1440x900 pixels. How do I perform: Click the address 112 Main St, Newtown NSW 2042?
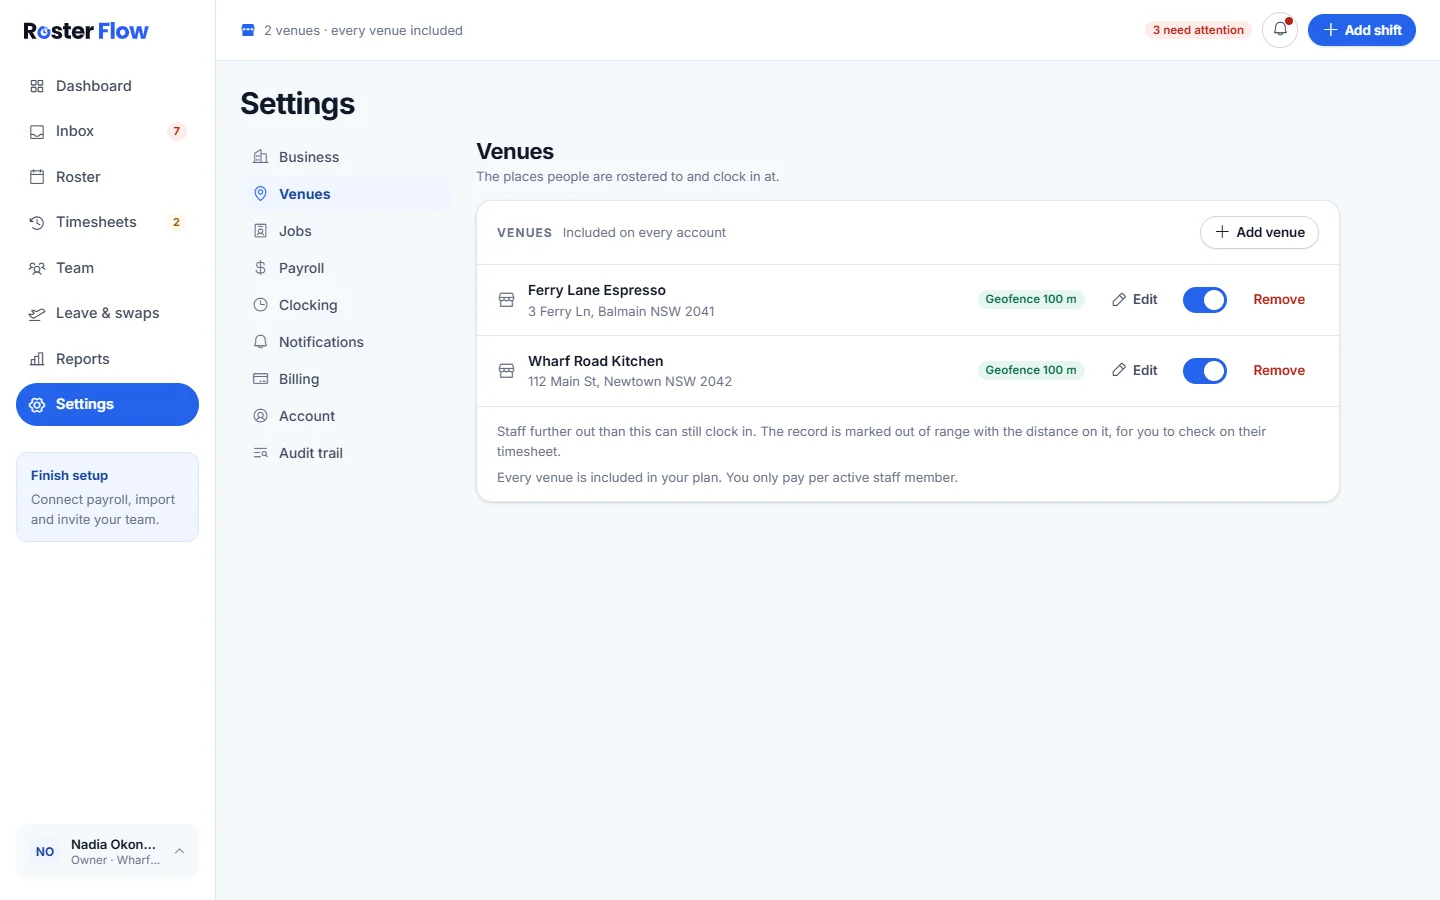(630, 381)
